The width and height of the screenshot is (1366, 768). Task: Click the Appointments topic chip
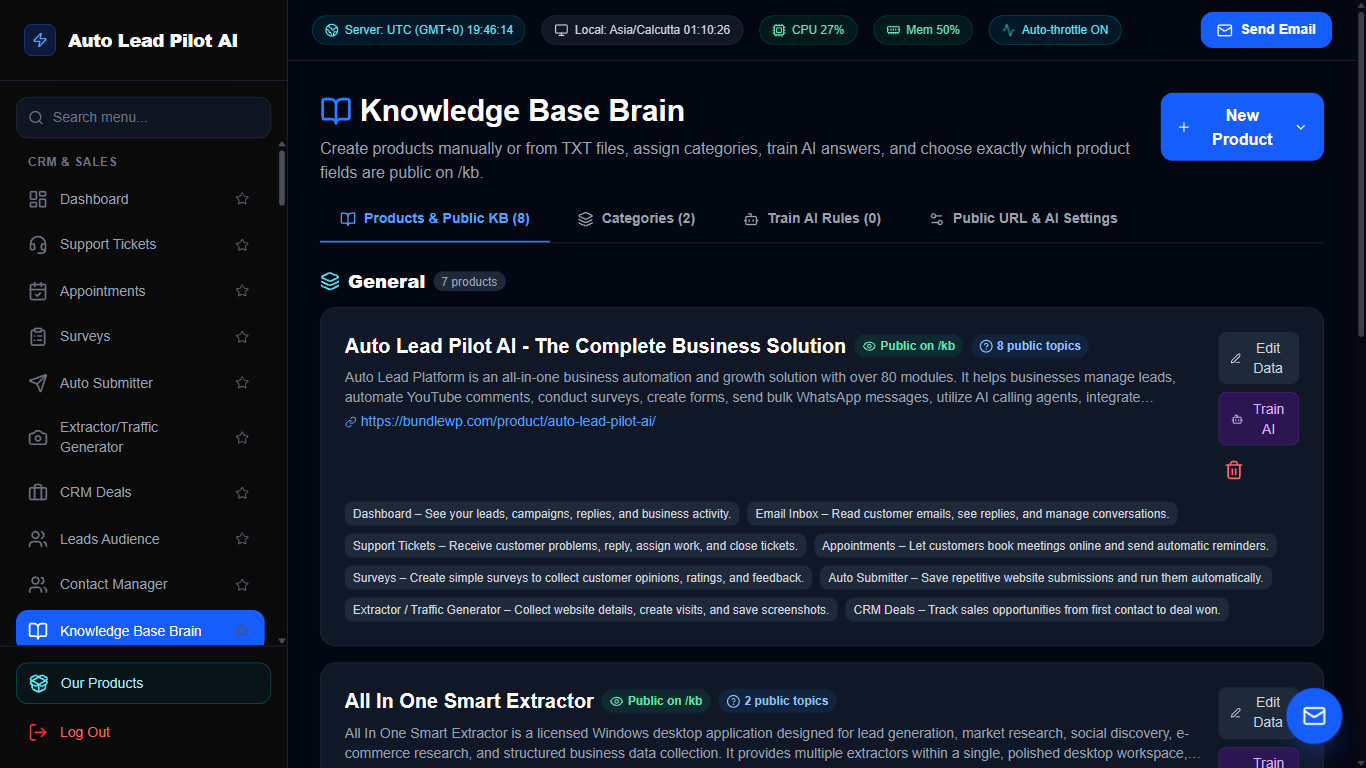click(x=1045, y=546)
